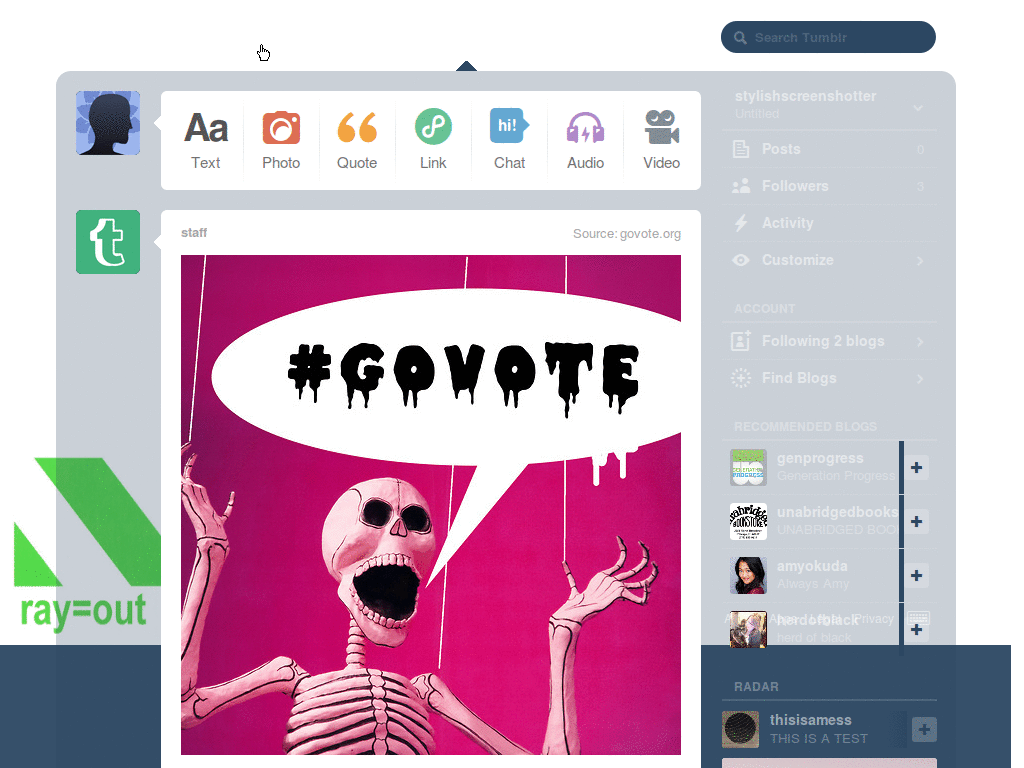Click the unabridgedbooks avatar thumbnail
The height and width of the screenshot is (768, 1024).
click(748, 521)
